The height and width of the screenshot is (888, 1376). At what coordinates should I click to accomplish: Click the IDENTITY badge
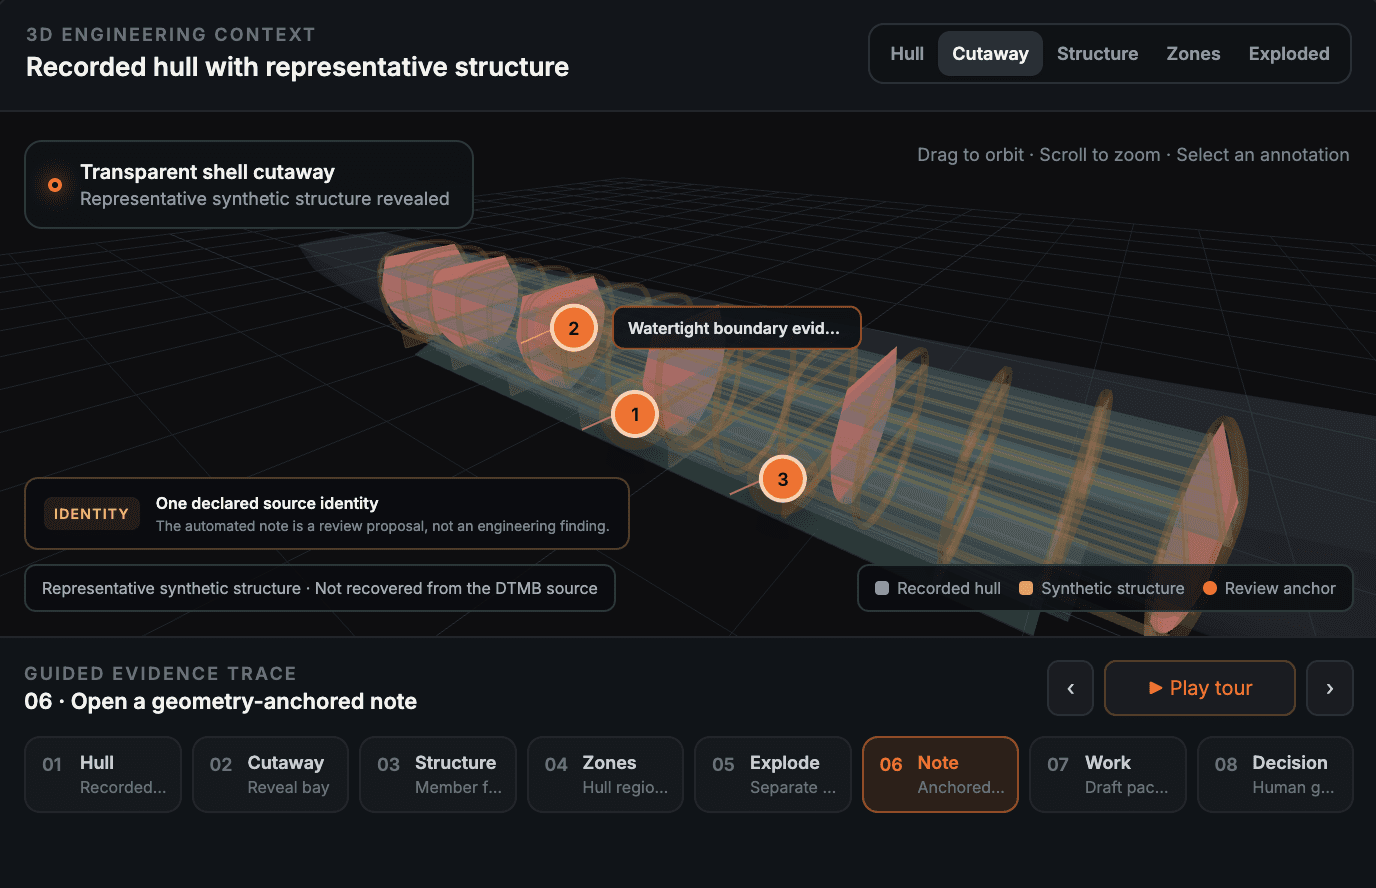coord(91,514)
